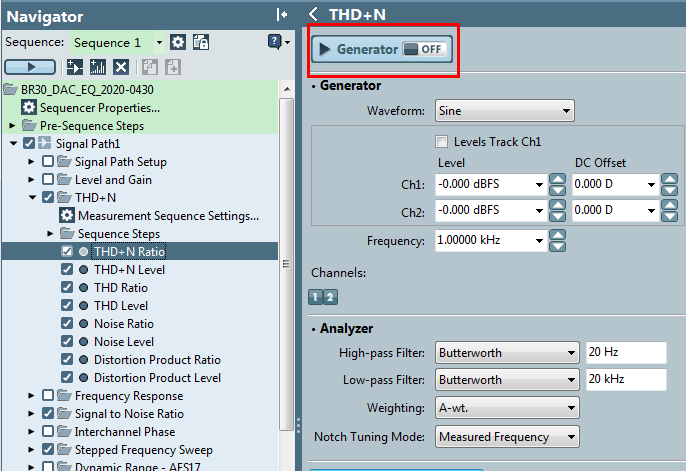Collapse the Analyzer section header
This screenshot has width=686, height=471.
(342, 328)
